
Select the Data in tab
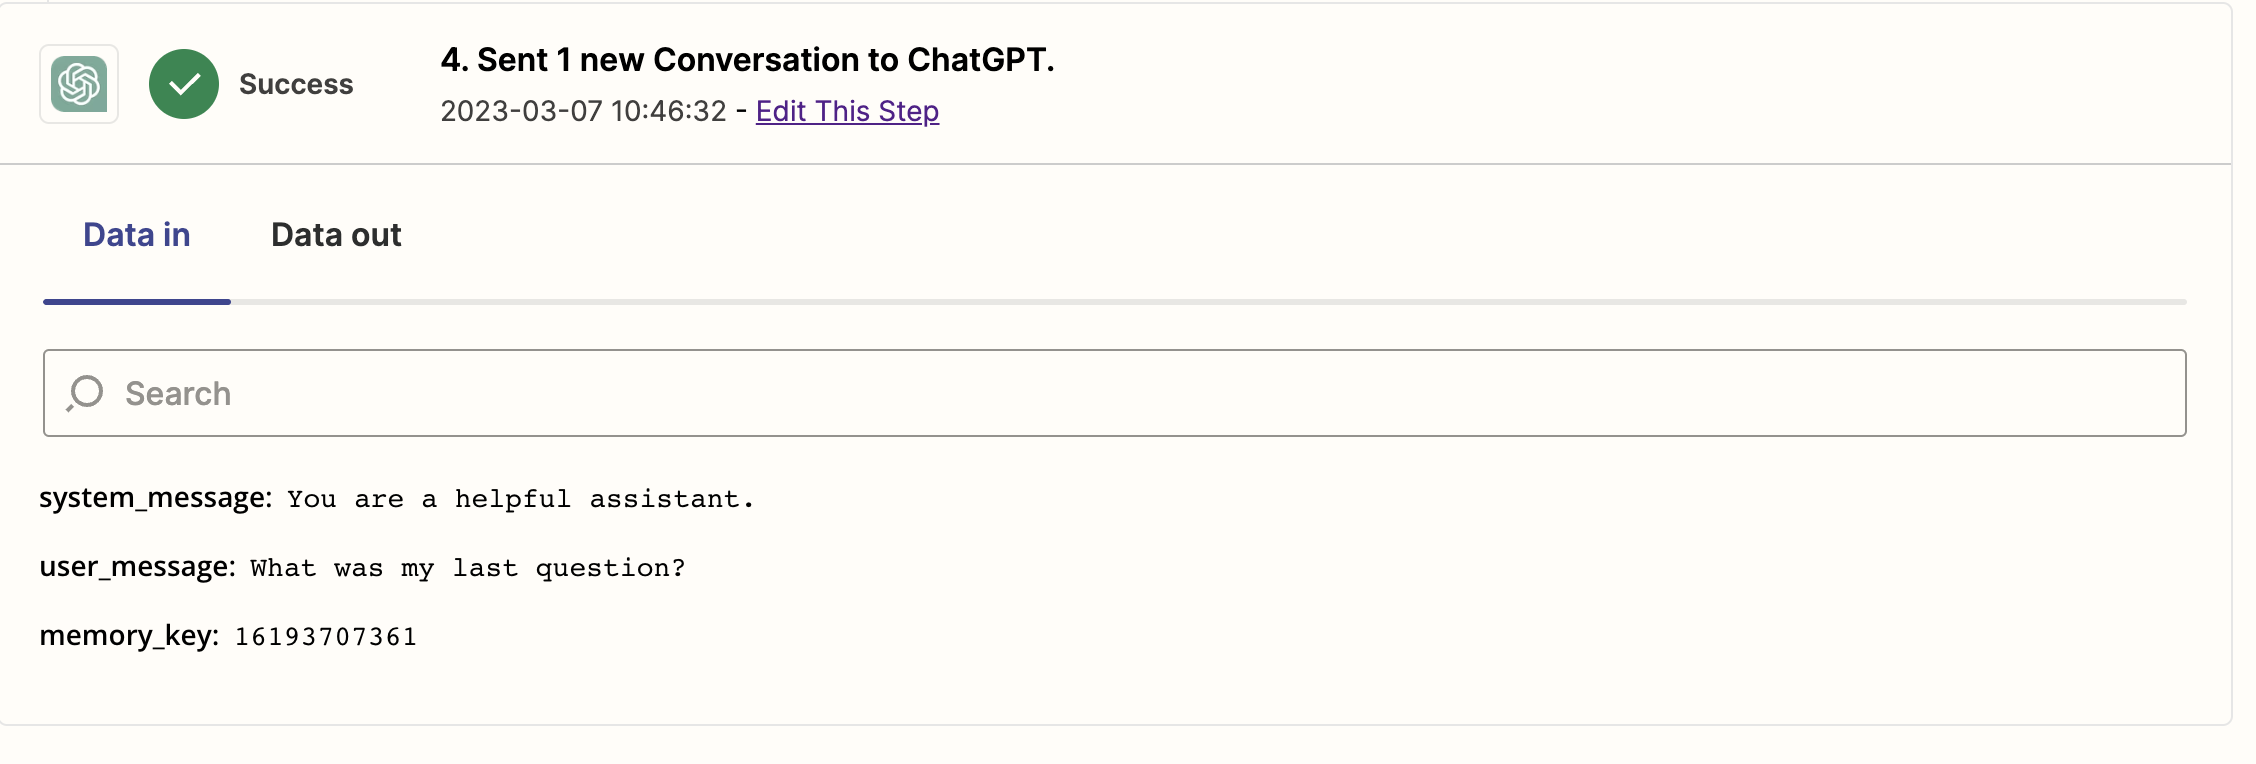137,235
